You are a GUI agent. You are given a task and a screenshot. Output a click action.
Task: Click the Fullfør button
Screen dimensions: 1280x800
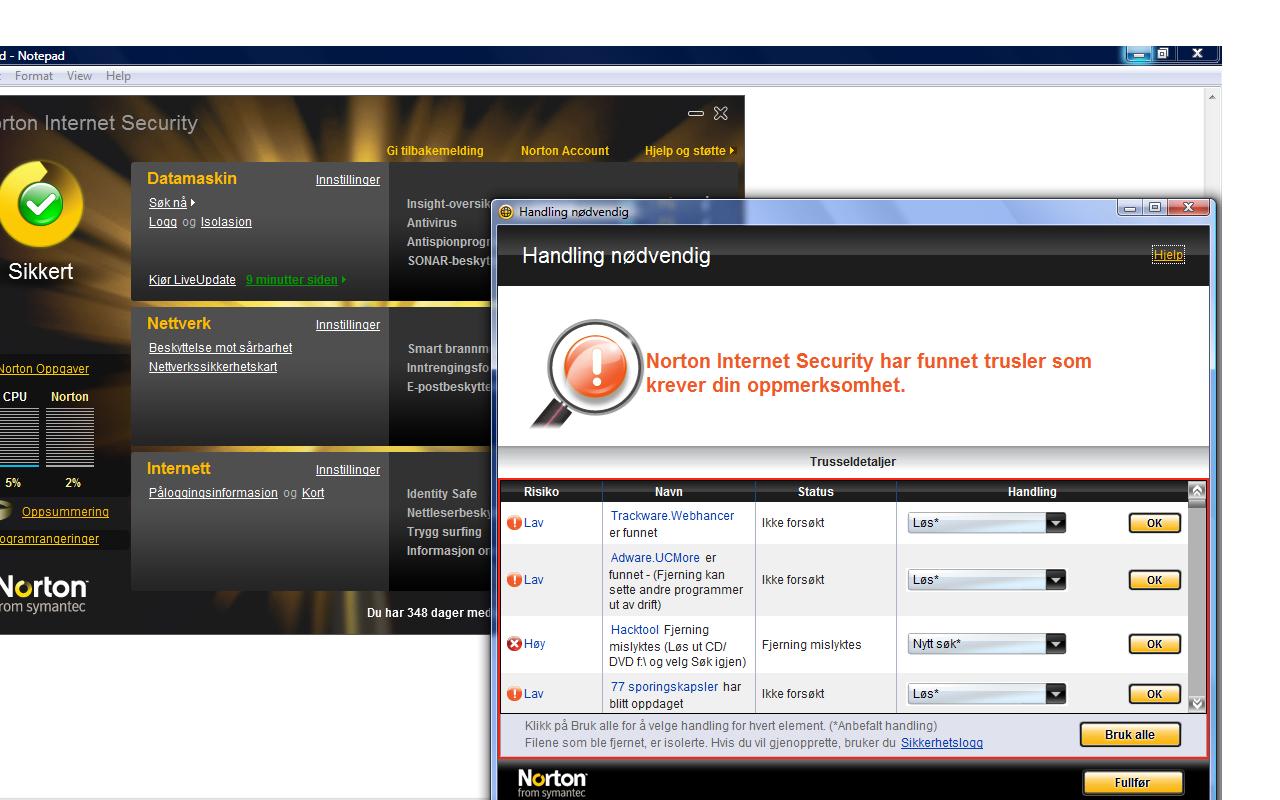coord(1132,783)
